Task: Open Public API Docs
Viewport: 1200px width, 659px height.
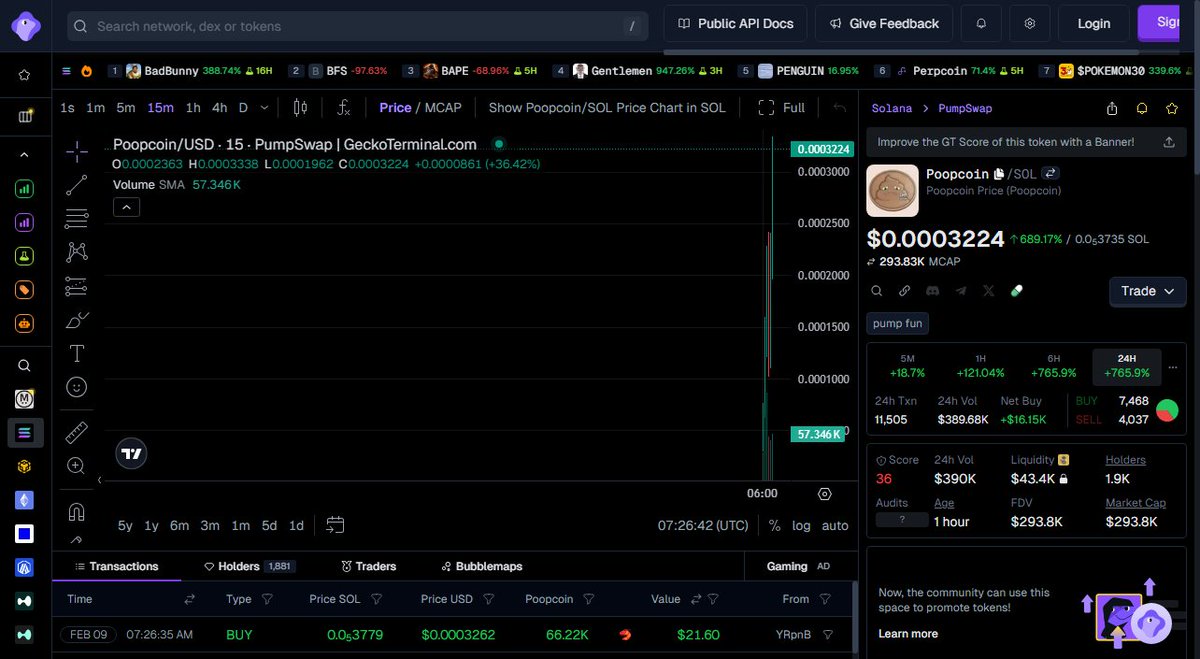Action: point(735,23)
